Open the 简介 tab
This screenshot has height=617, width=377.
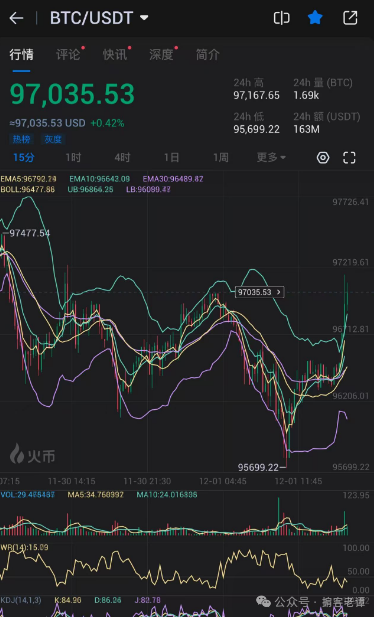(208, 54)
